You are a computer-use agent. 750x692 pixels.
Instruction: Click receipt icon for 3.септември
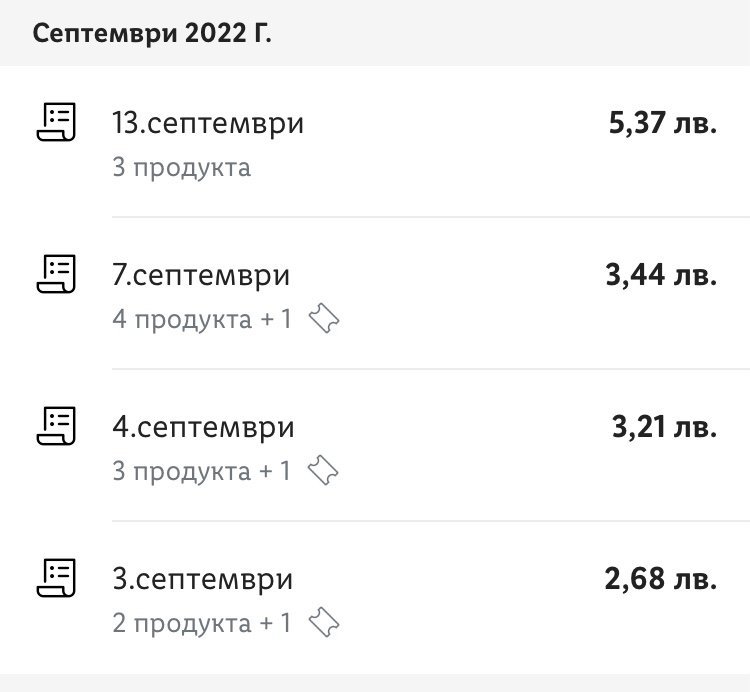tap(56, 579)
